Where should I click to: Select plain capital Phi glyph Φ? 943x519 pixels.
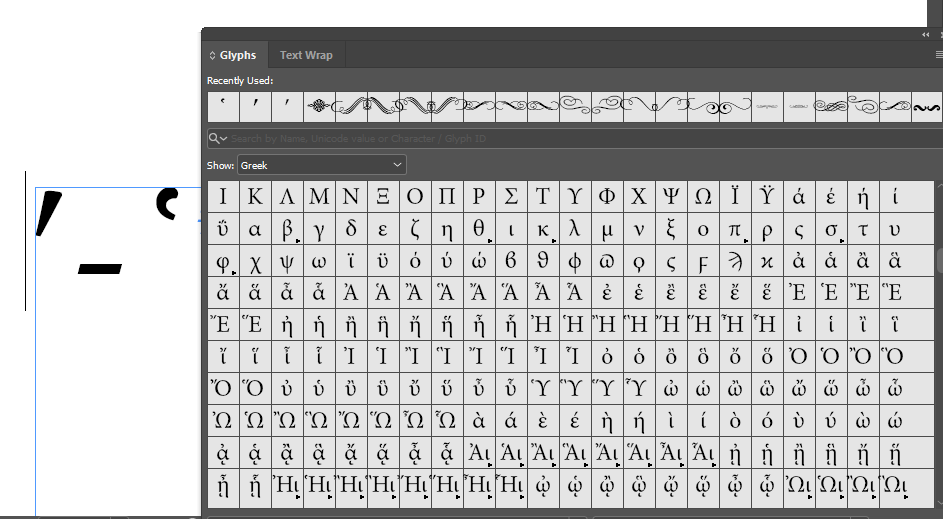tap(607, 197)
